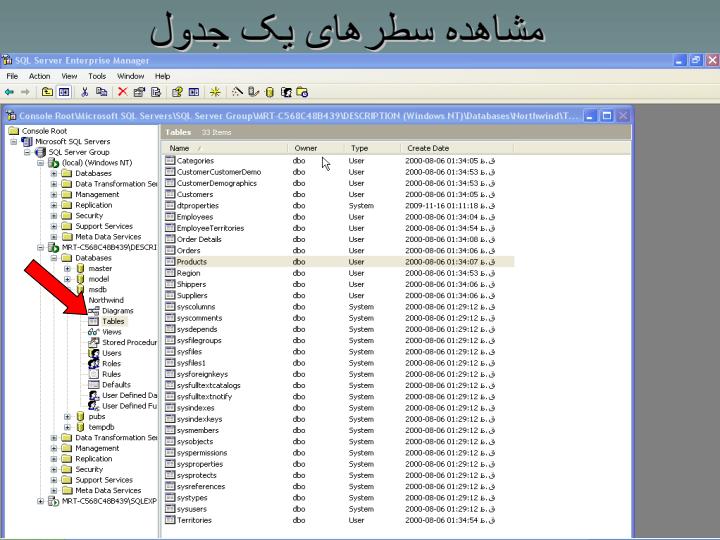Select the Products table row
The height and width of the screenshot is (540, 720).
pos(339,261)
